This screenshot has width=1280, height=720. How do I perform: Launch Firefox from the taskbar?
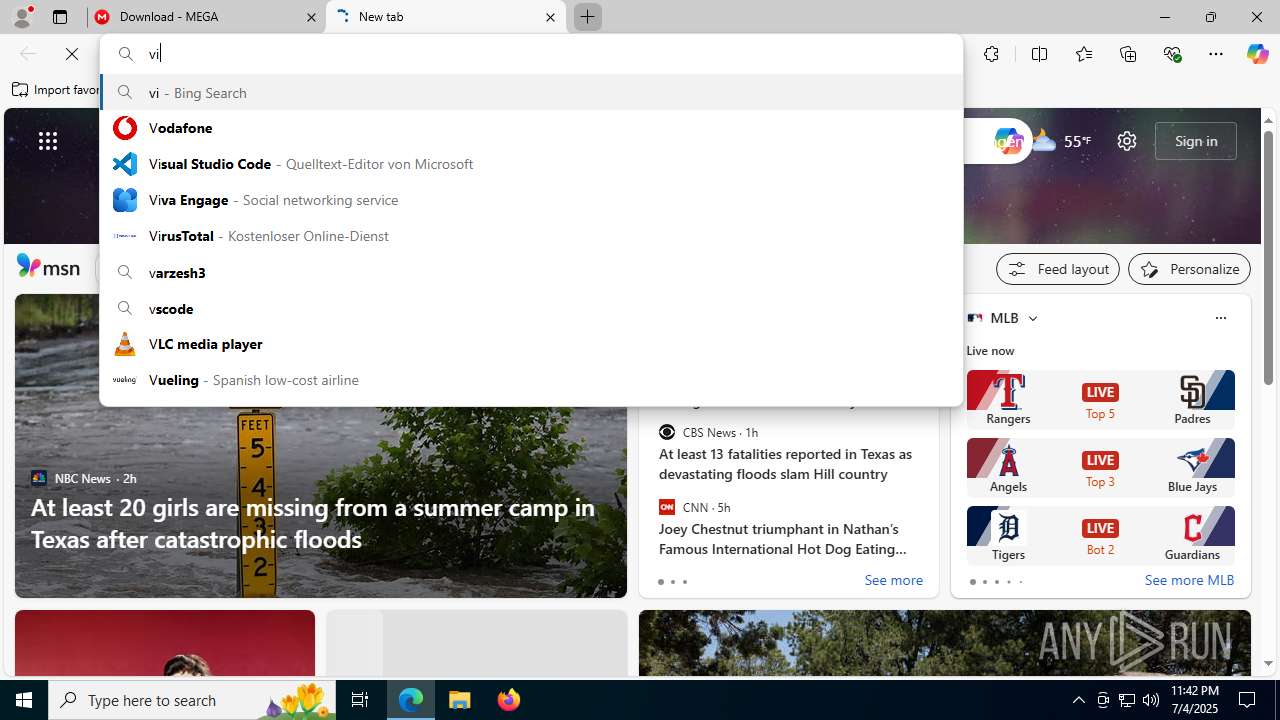(x=508, y=700)
